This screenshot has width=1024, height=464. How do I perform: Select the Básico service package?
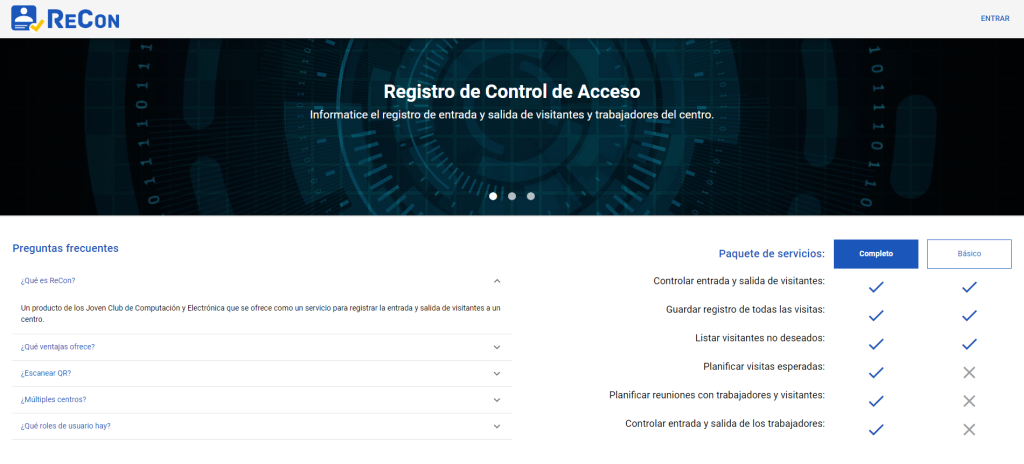[x=969, y=254]
